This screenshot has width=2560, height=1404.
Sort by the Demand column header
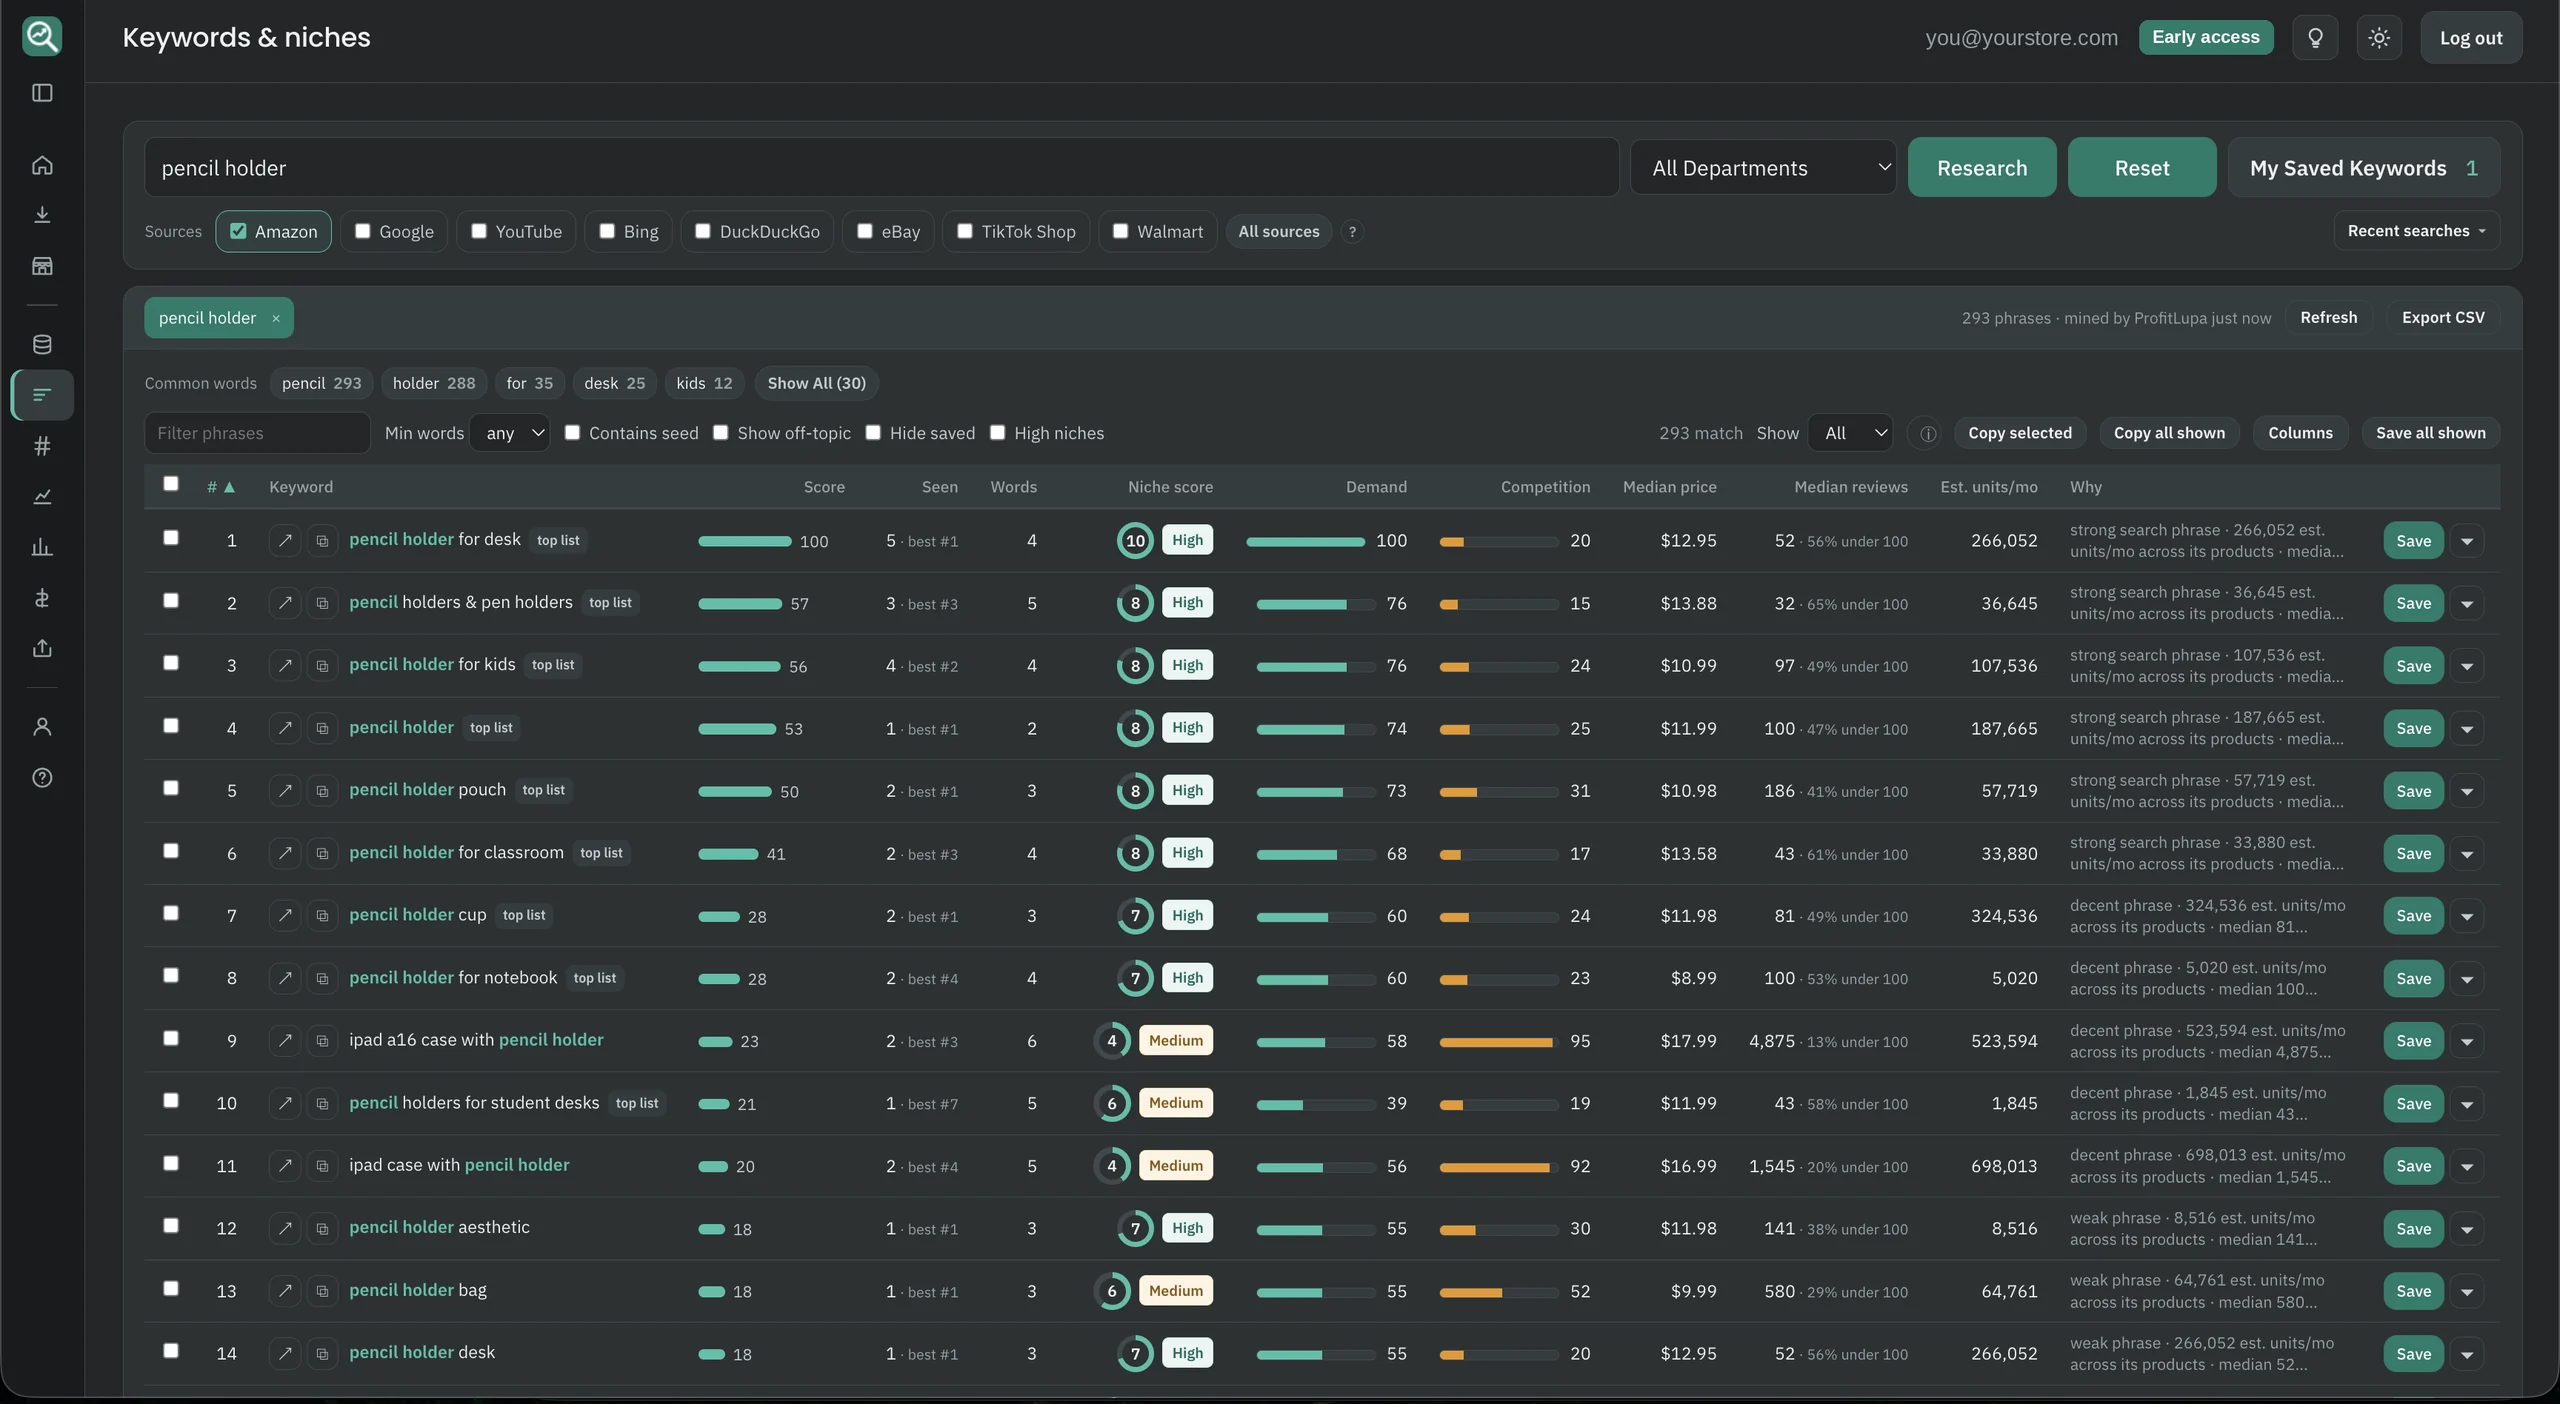(x=1376, y=487)
